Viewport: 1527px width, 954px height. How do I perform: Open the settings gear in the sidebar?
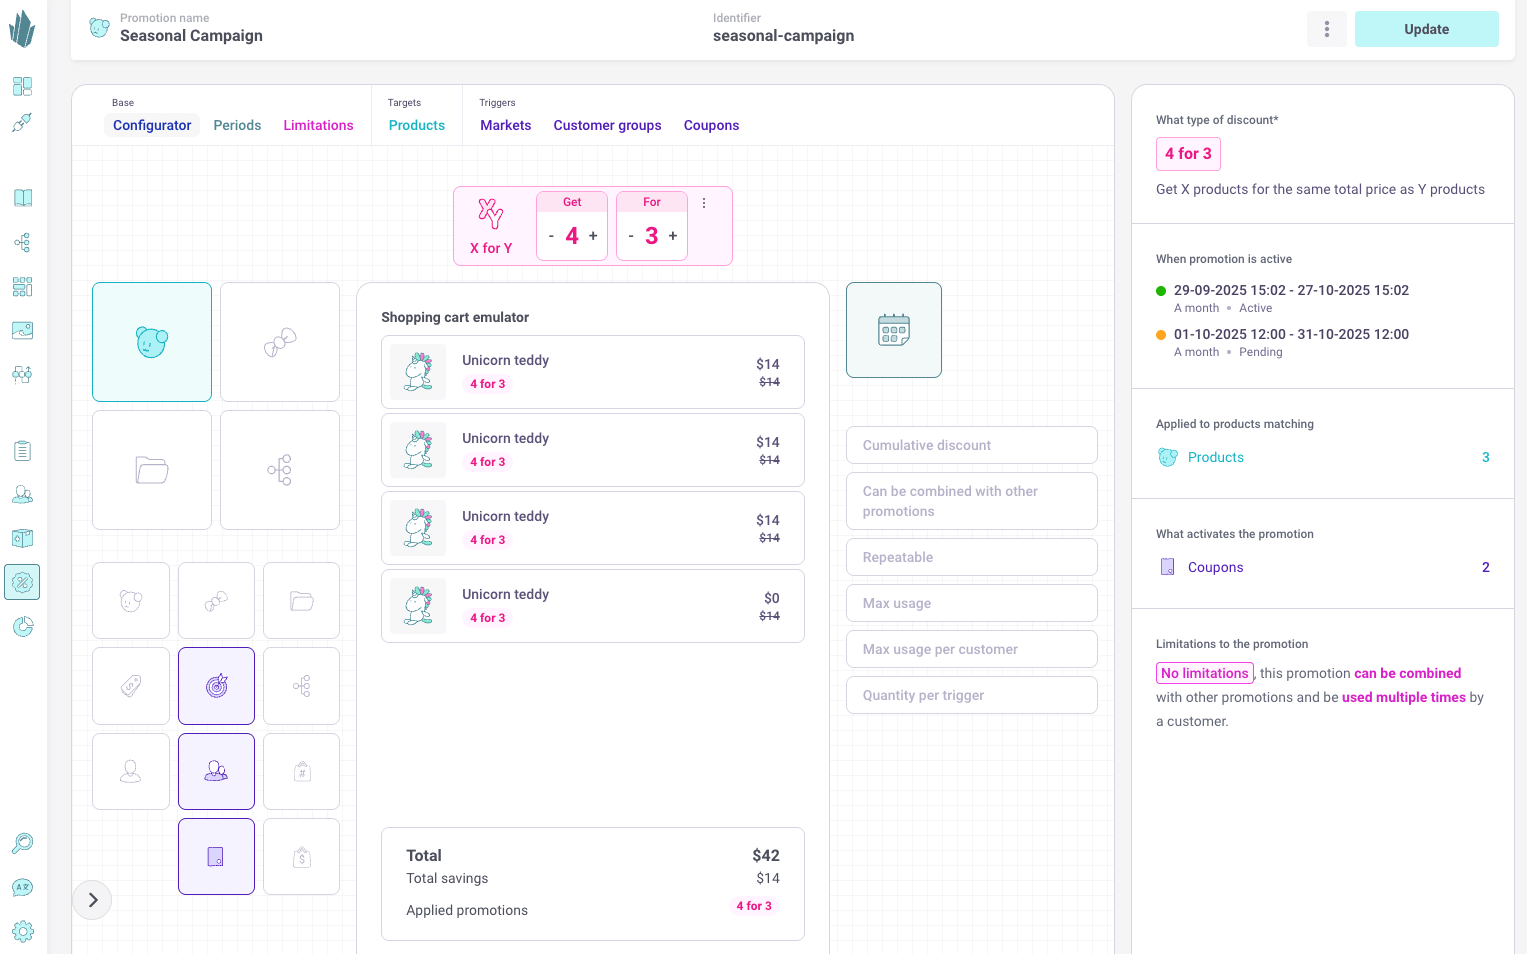coord(22,931)
